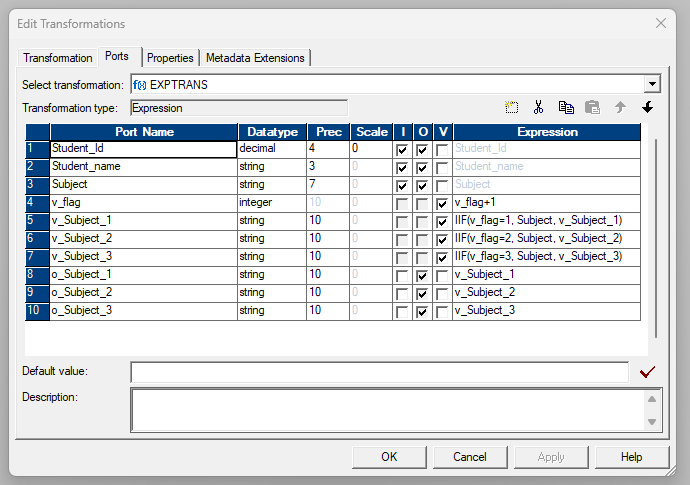690x485 pixels.
Task: Toggle Output checkbox for o_Subject_1 port
Action: click(x=422, y=275)
